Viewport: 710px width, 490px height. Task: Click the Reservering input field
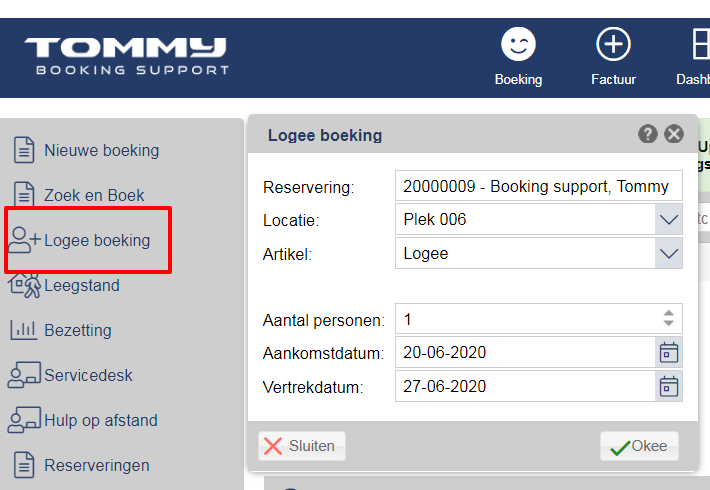(x=538, y=186)
